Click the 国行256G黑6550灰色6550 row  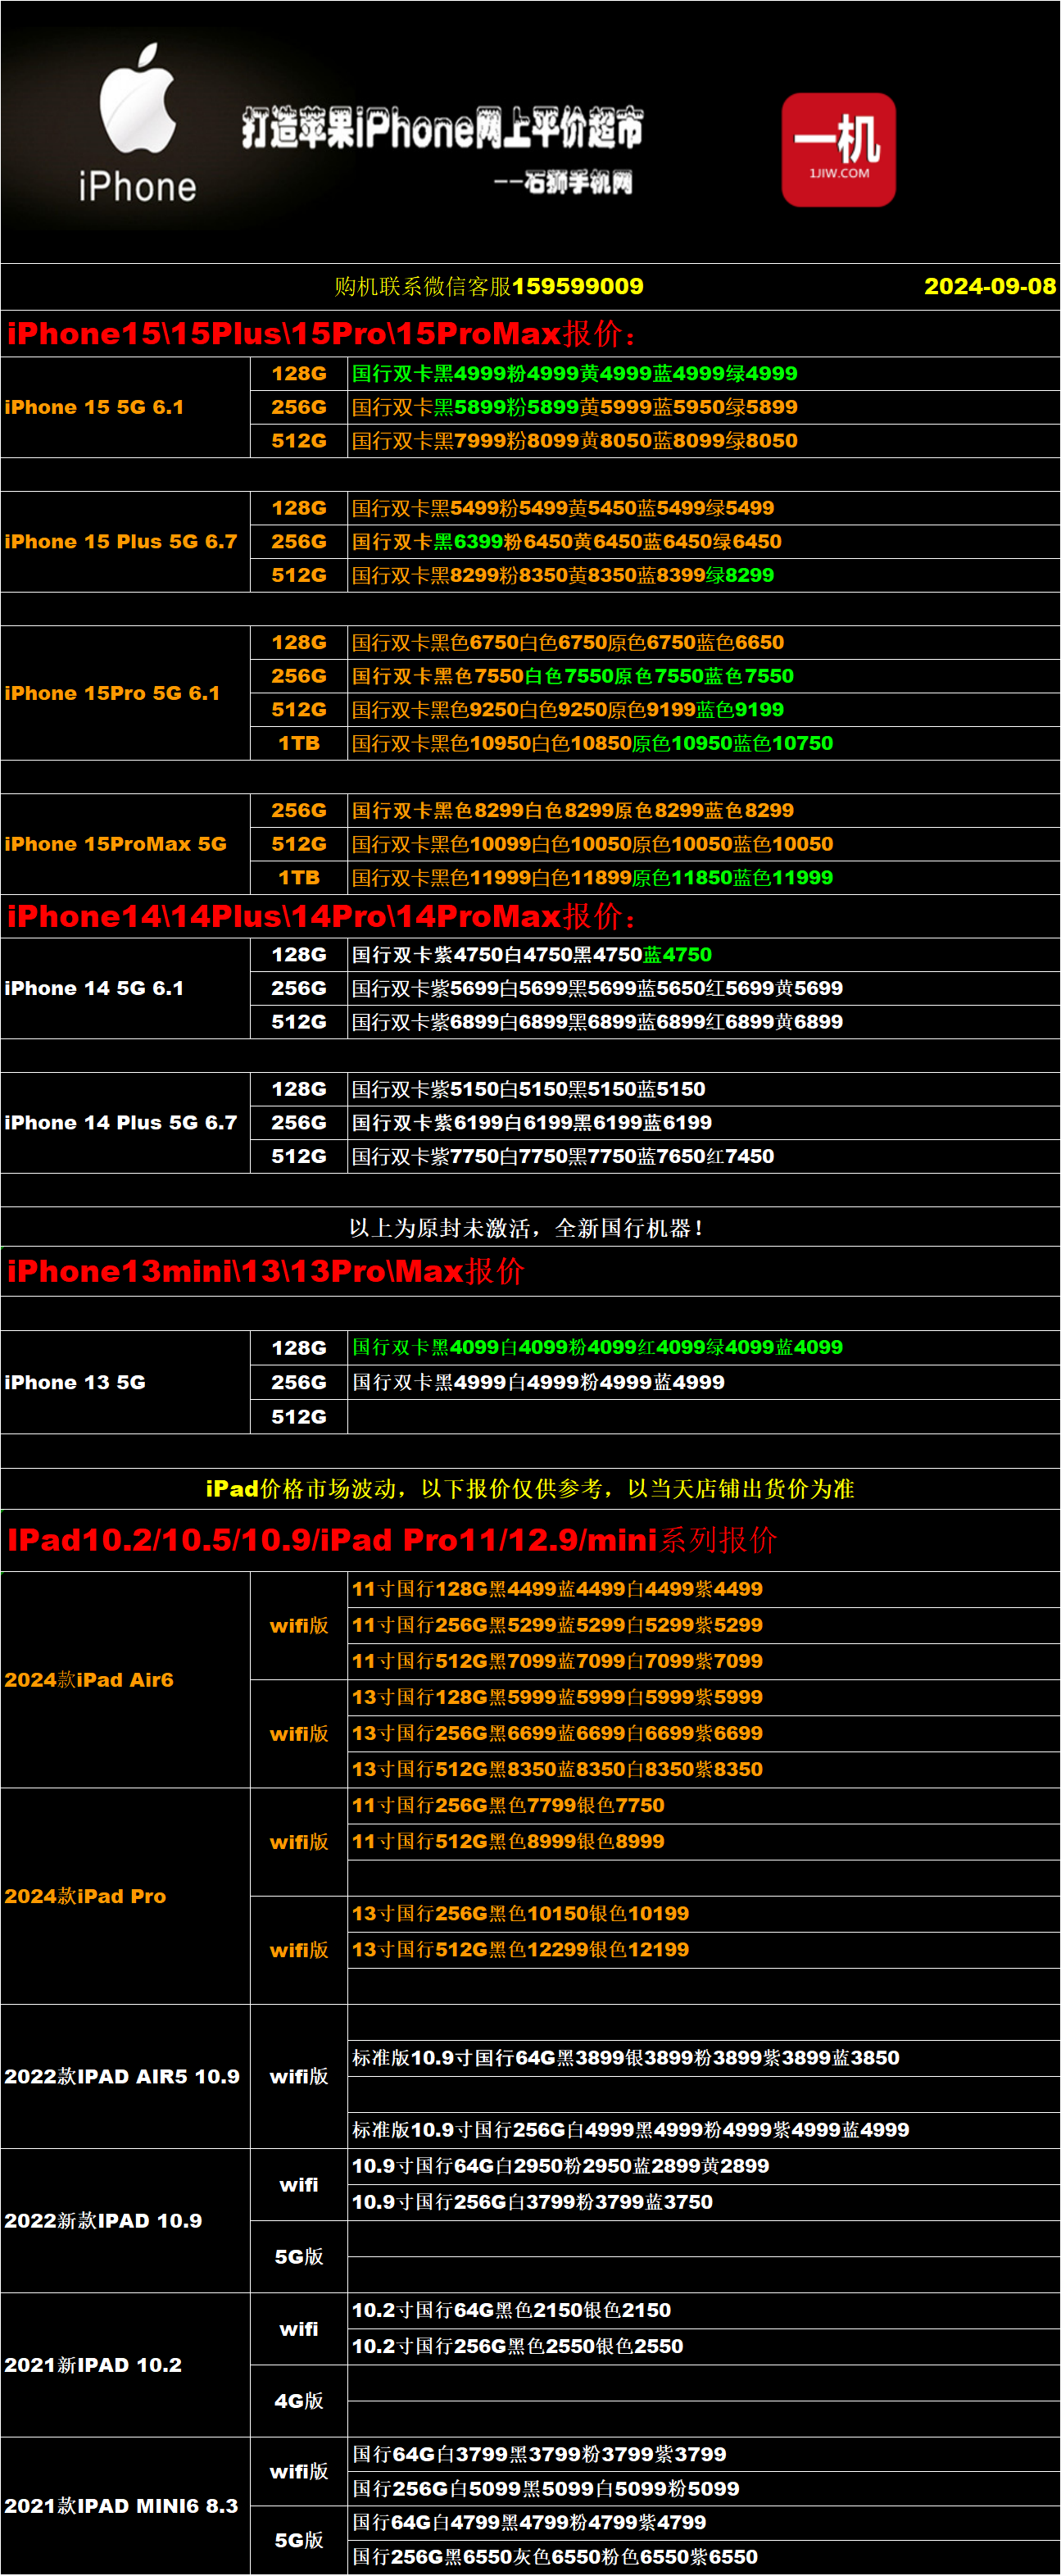703,2557
